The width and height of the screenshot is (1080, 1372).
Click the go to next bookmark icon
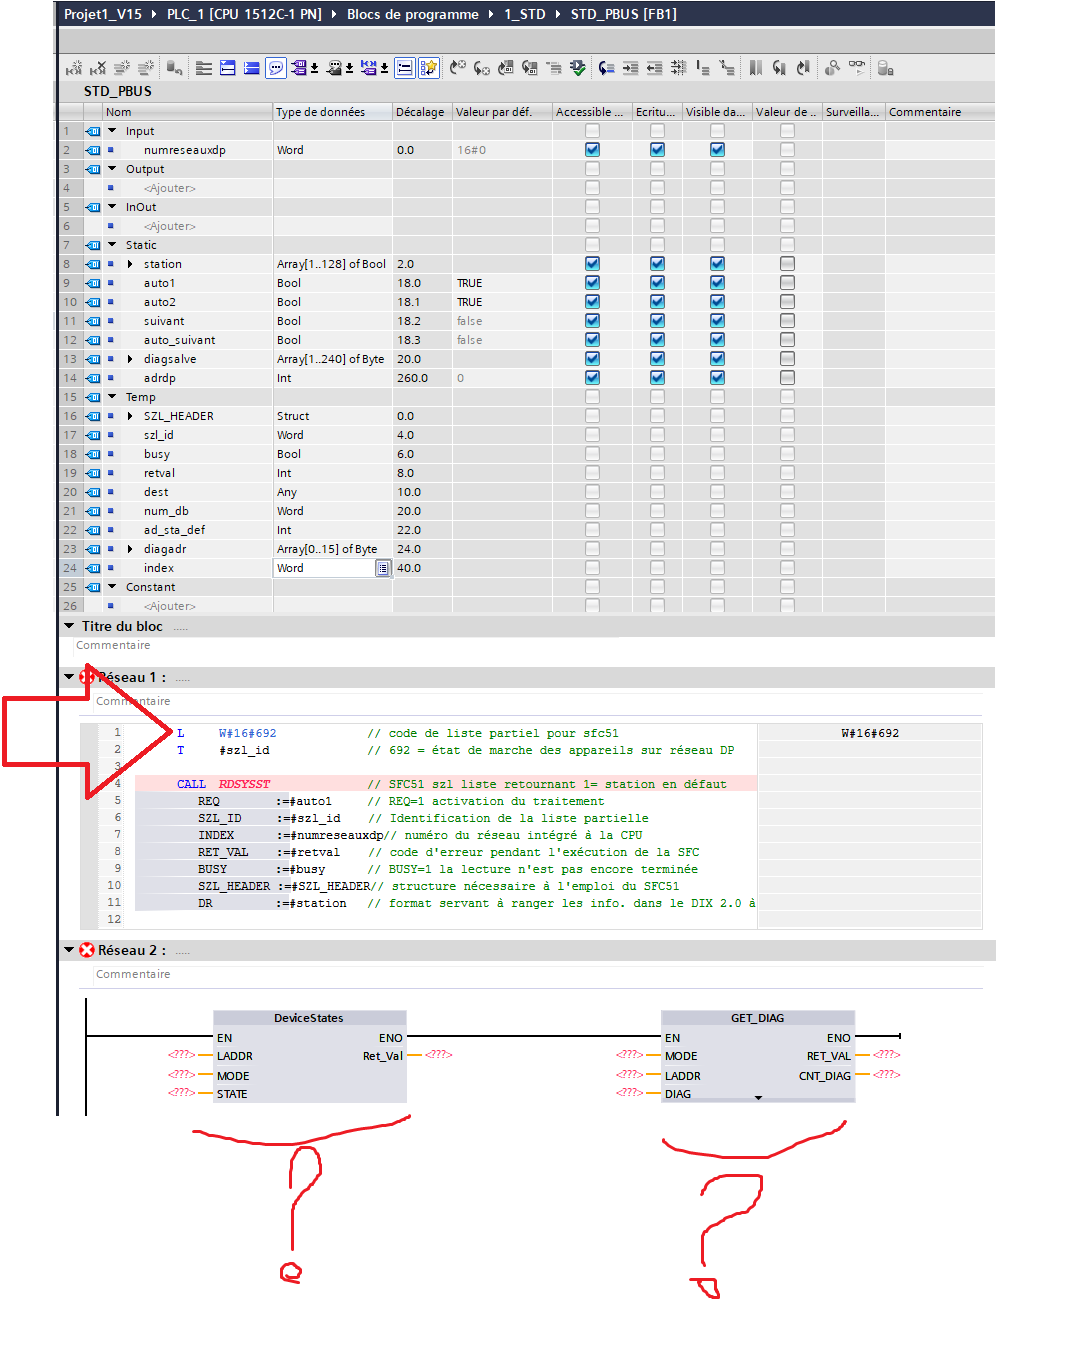(x=779, y=68)
